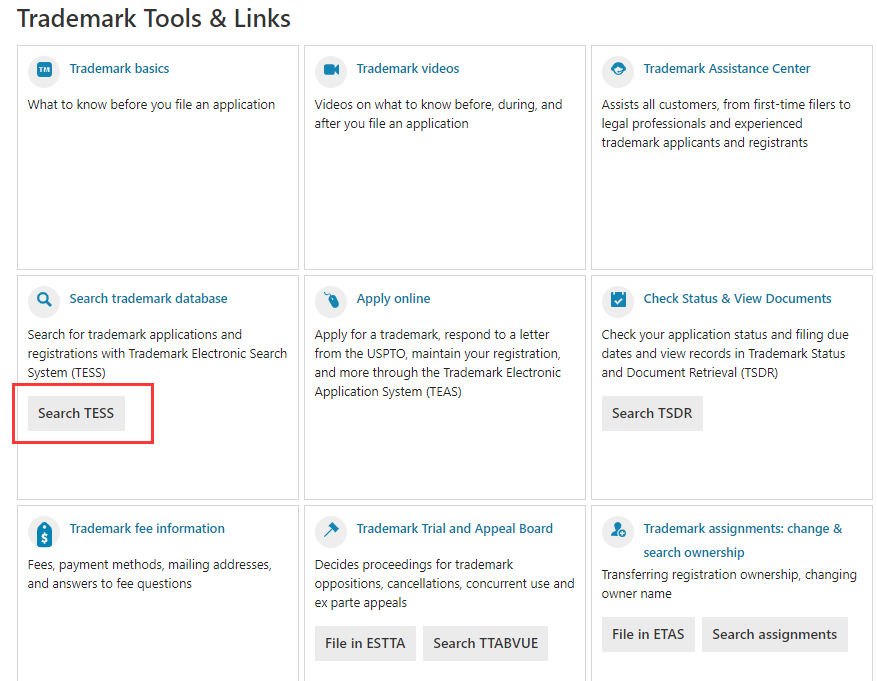Open the Trademark videos link

(408, 69)
